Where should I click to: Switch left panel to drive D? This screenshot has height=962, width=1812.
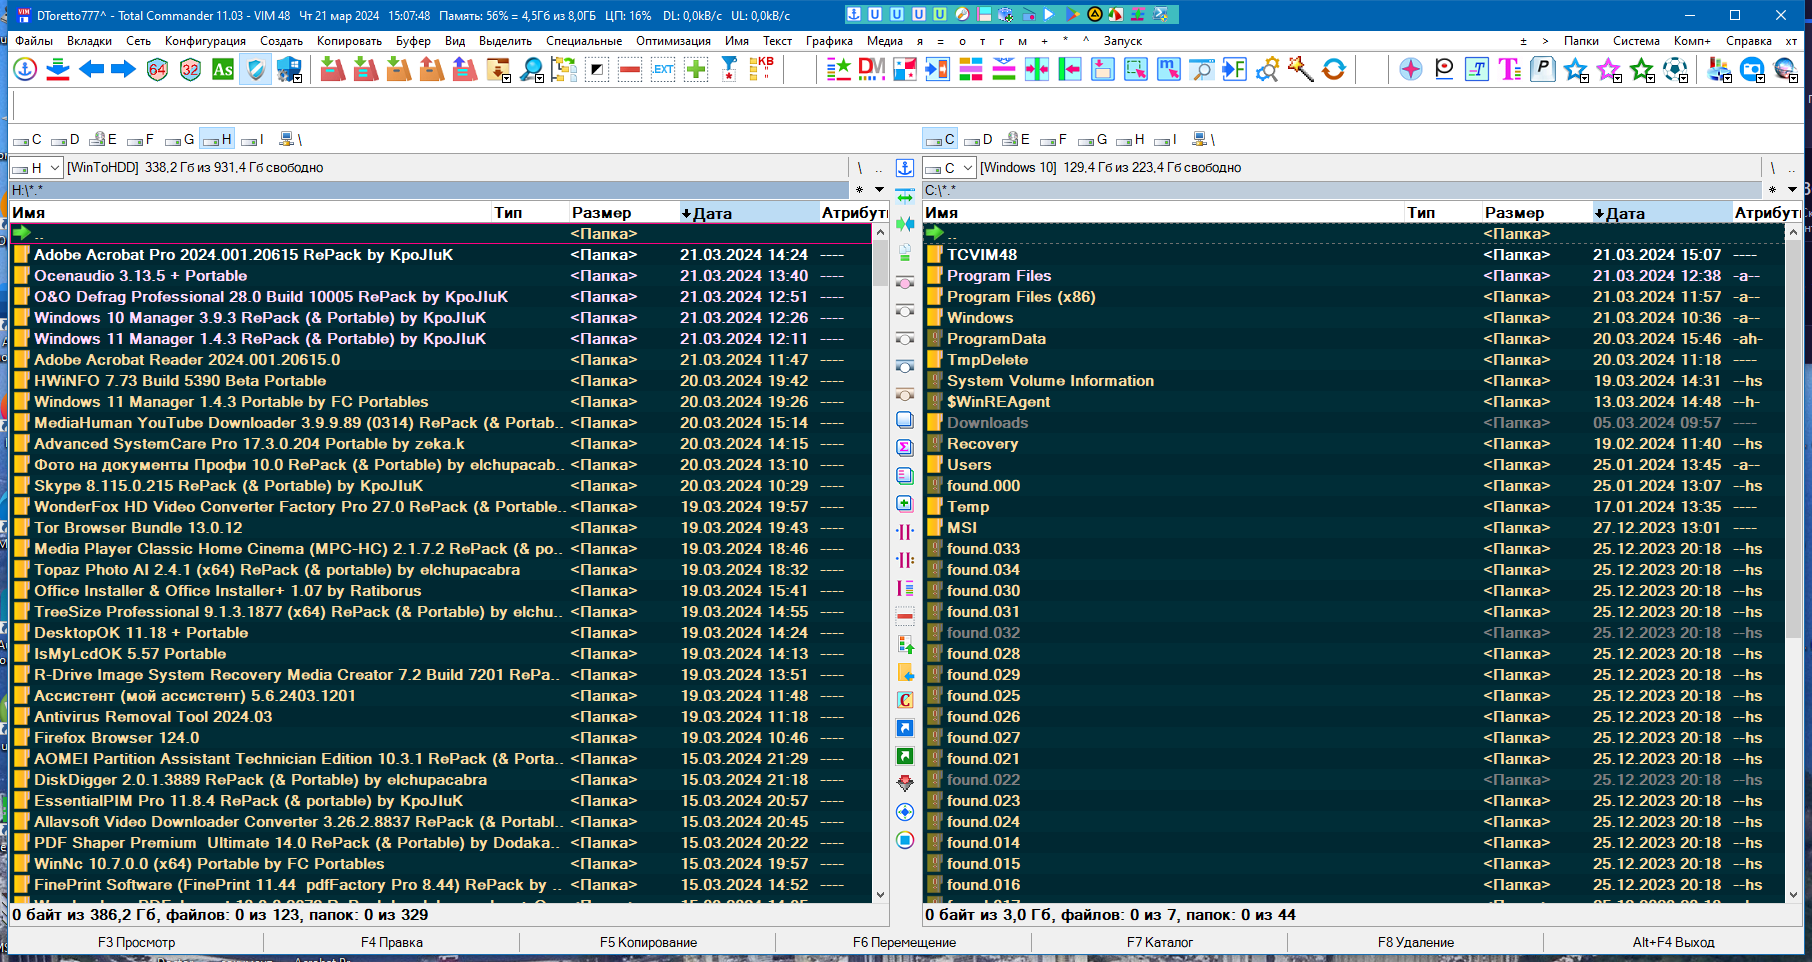66,139
